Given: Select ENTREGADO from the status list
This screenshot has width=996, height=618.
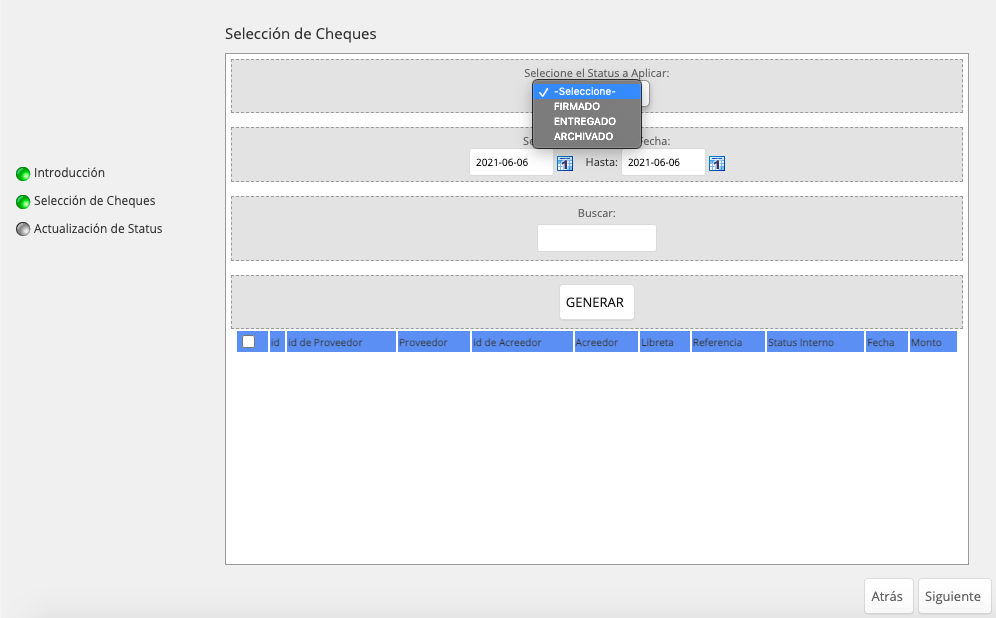Looking at the screenshot, I should [587, 121].
